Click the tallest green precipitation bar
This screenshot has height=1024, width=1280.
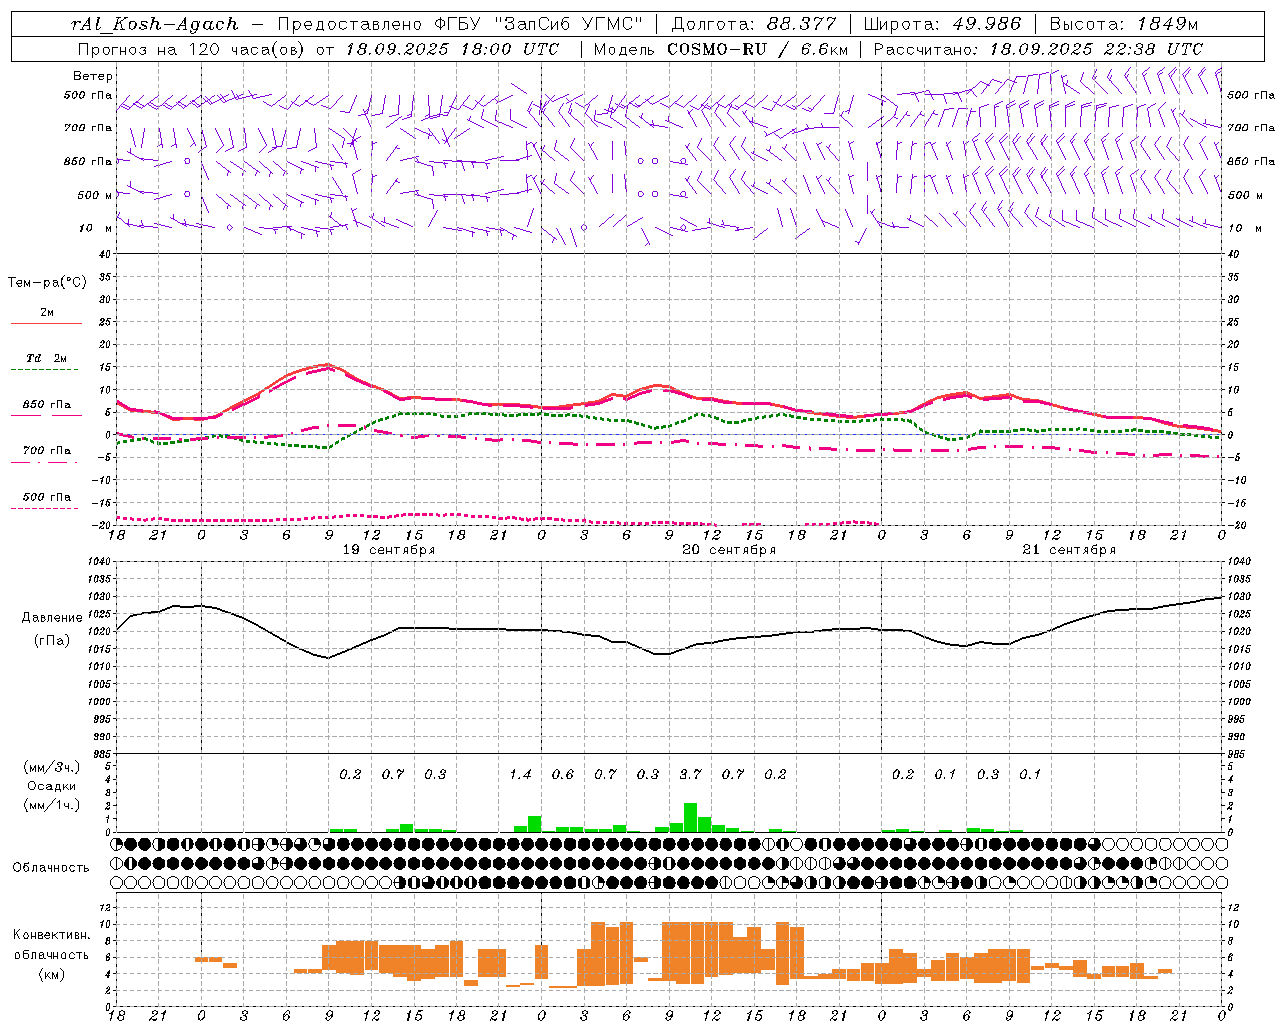pyautogui.click(x=690, y=817)
